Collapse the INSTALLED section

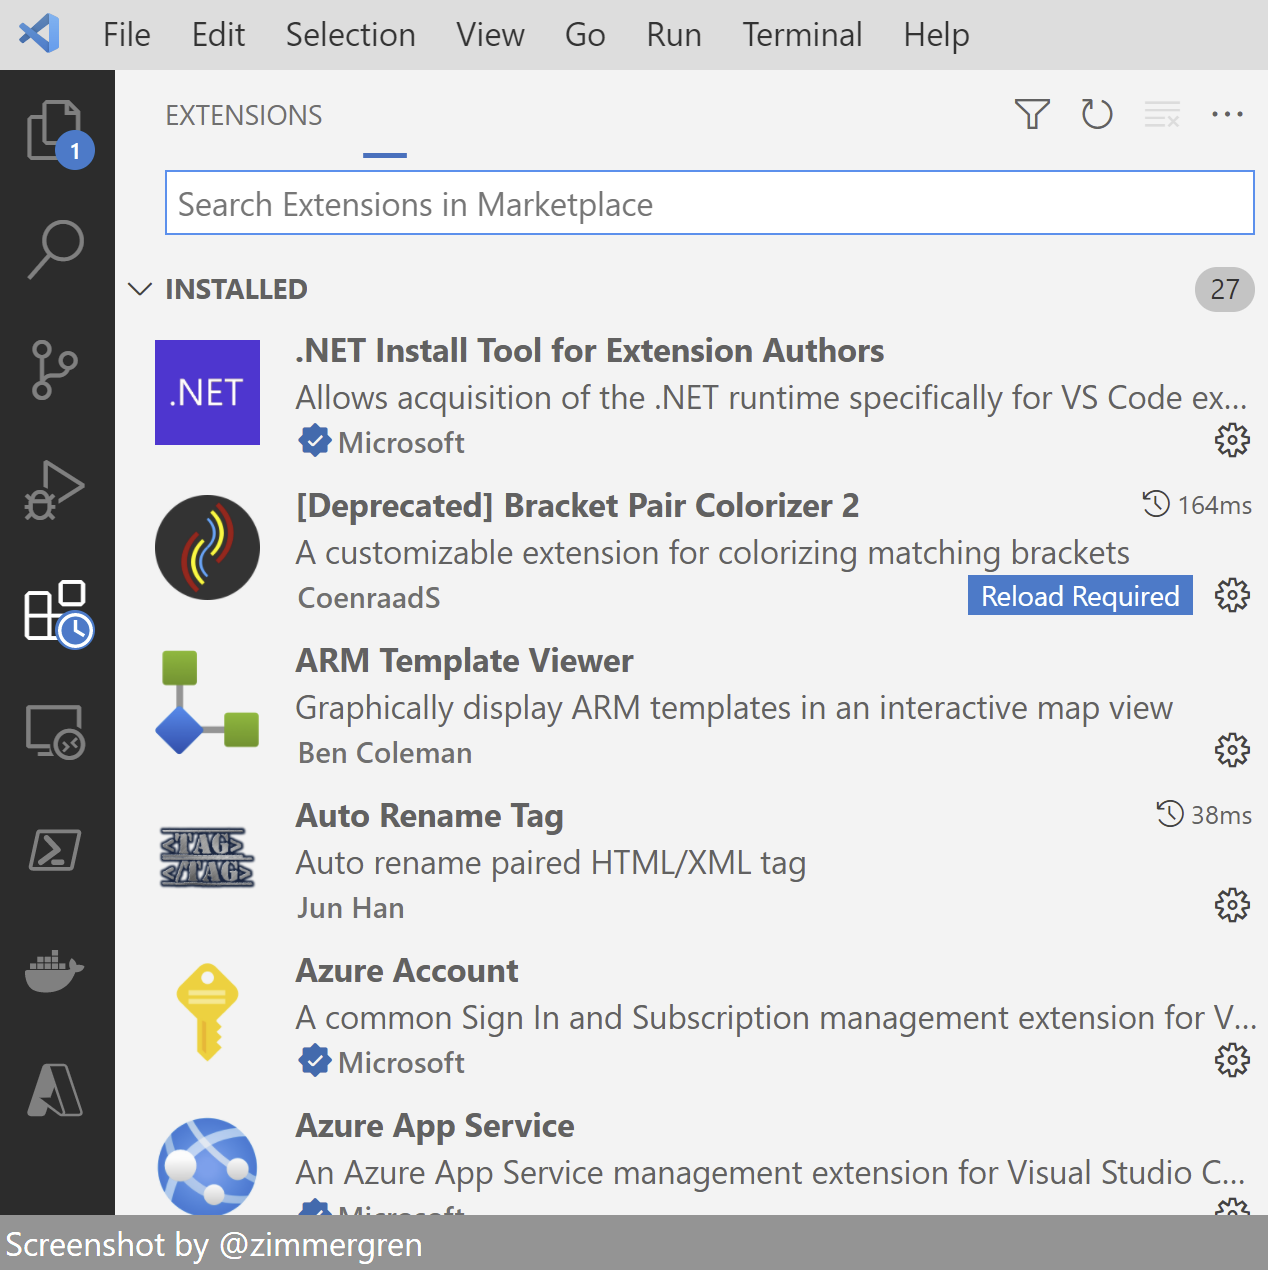(139, 289)
